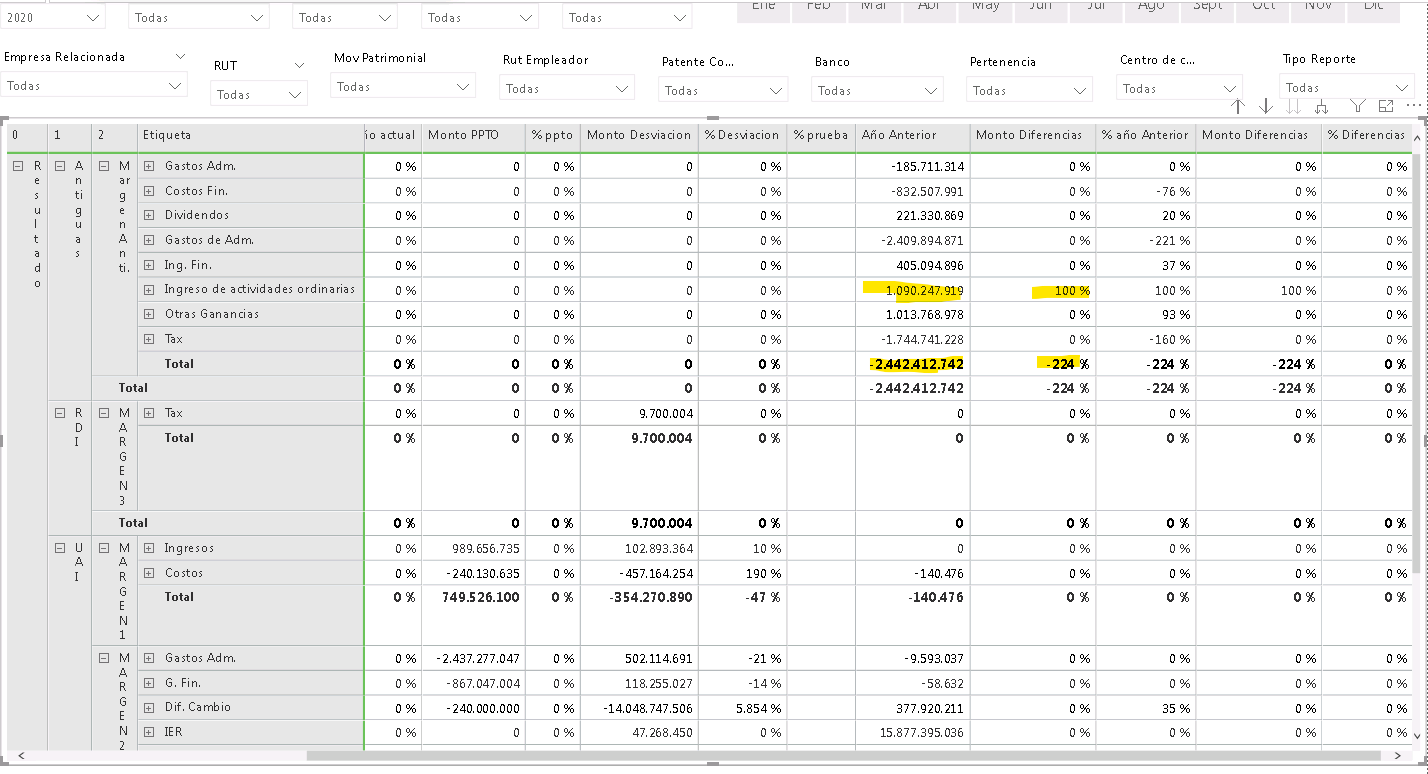Expand the Ingresos row
The height and width of the screenshot is (774, 1428).
click(149, 548)
